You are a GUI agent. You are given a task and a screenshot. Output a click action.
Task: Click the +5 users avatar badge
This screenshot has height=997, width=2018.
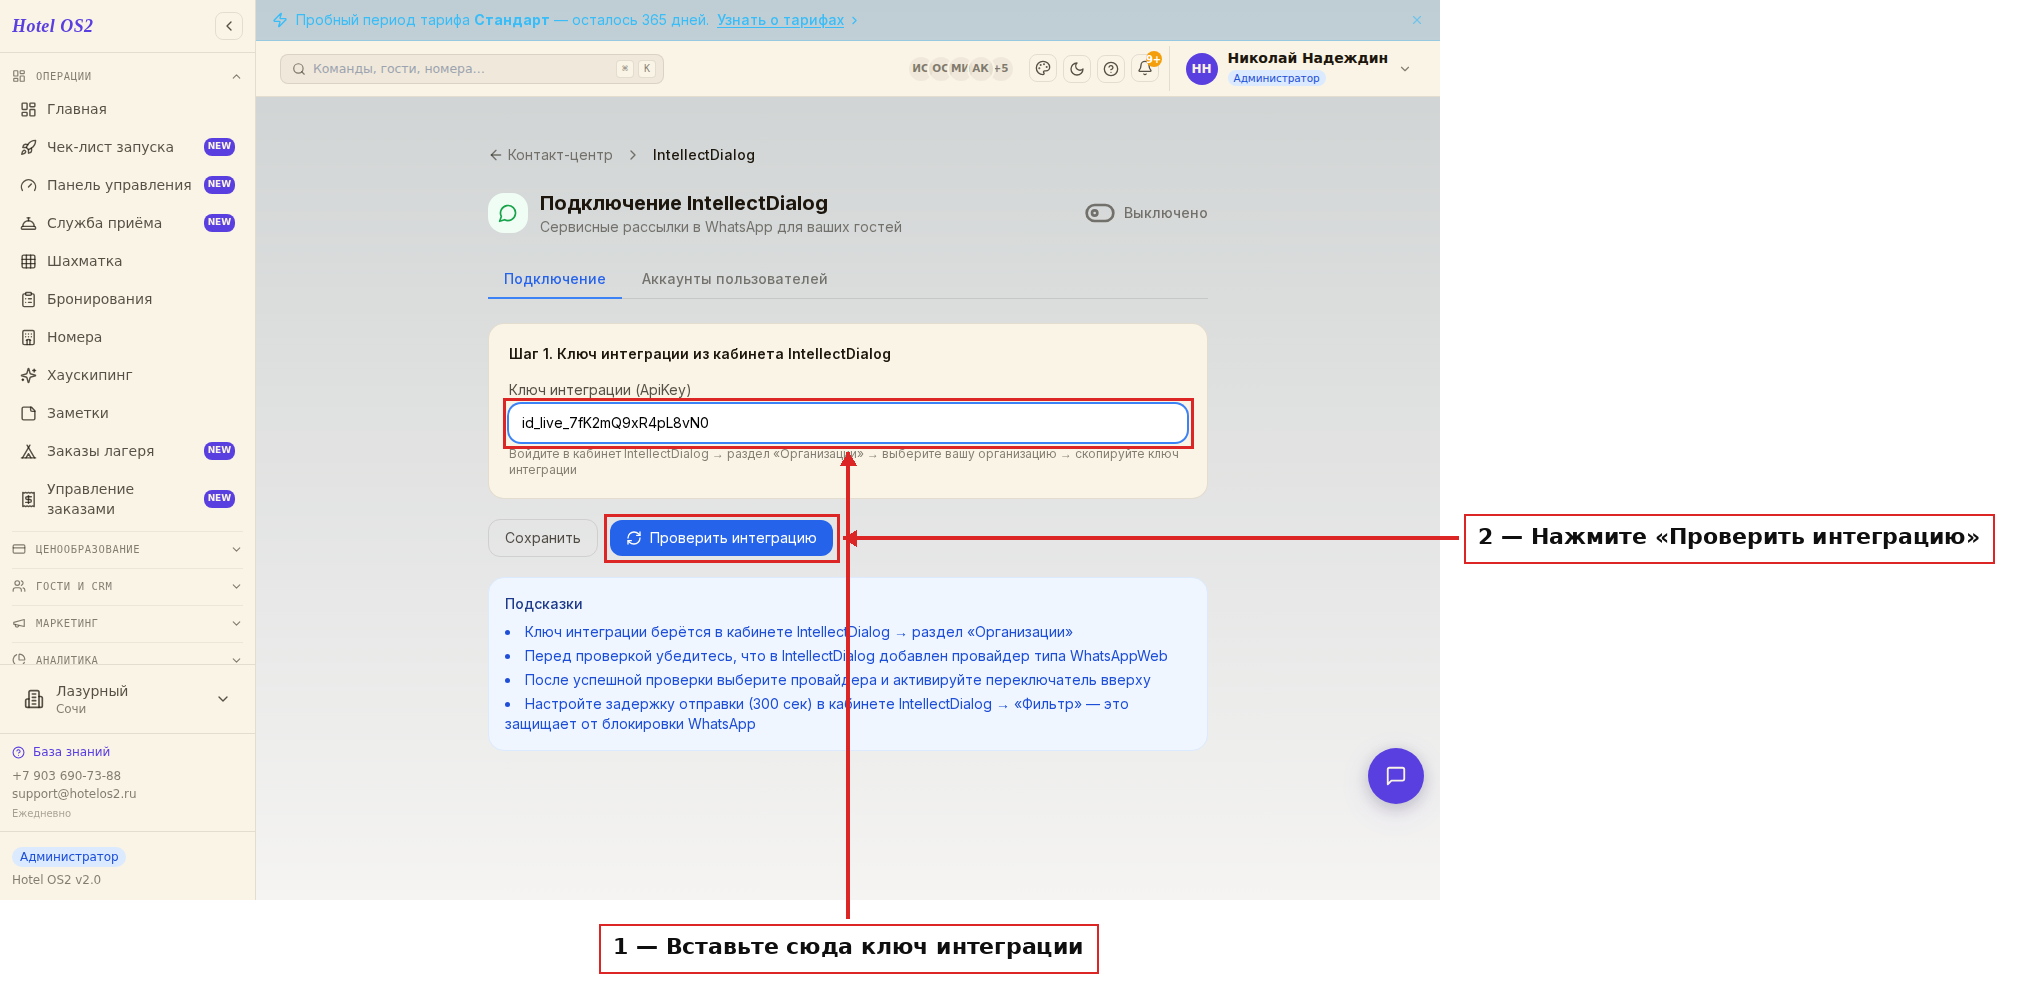click(x=1001, y=68)
